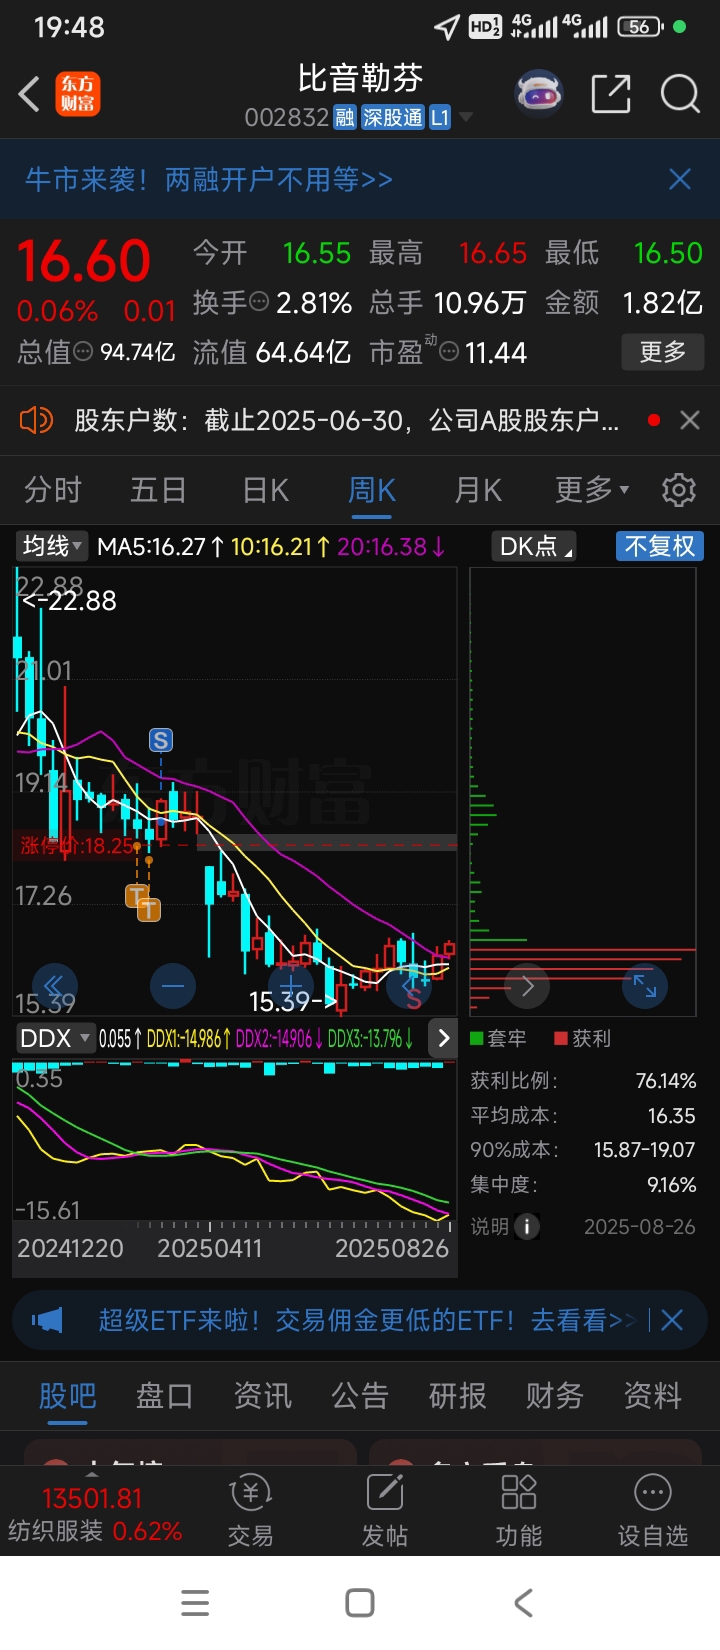Open the 股东户数 news ticker

point(346,420)
